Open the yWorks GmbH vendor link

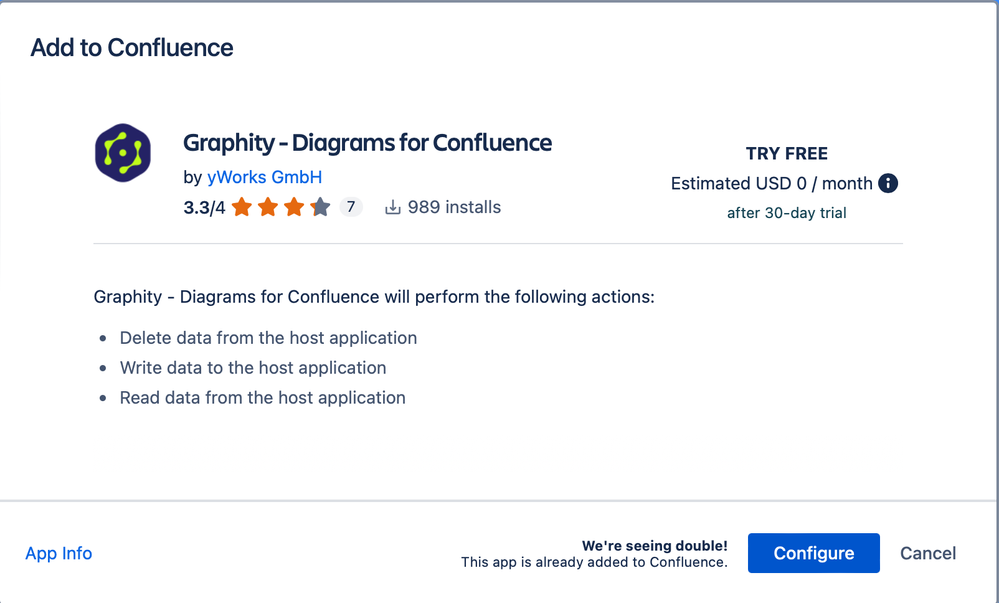coord(264,177)
